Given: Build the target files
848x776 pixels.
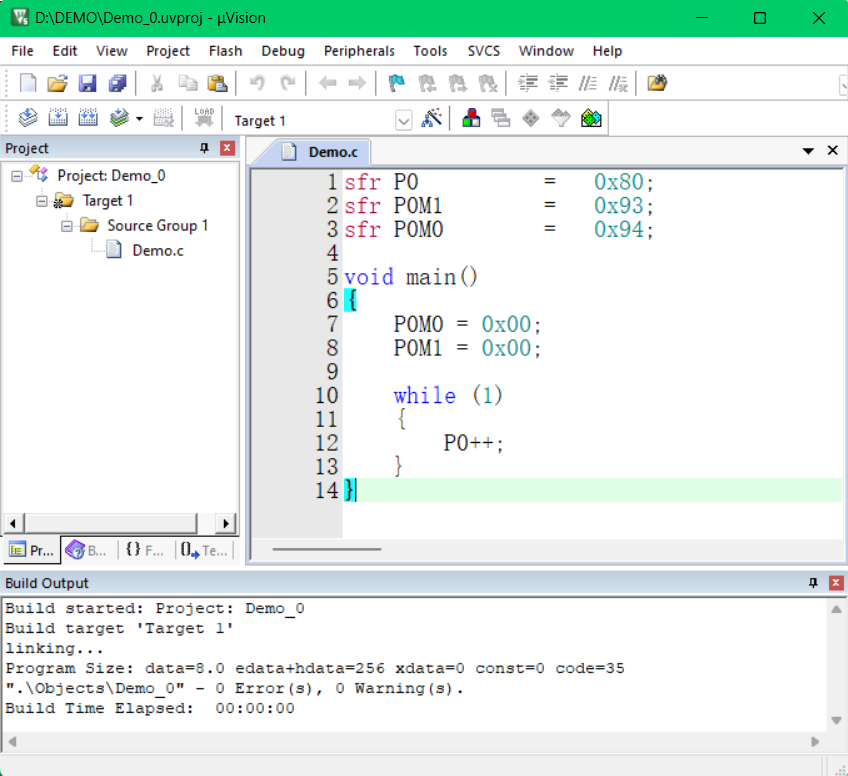Looking at the screenshot, I should pyautogui.click(x=58, y=117).
